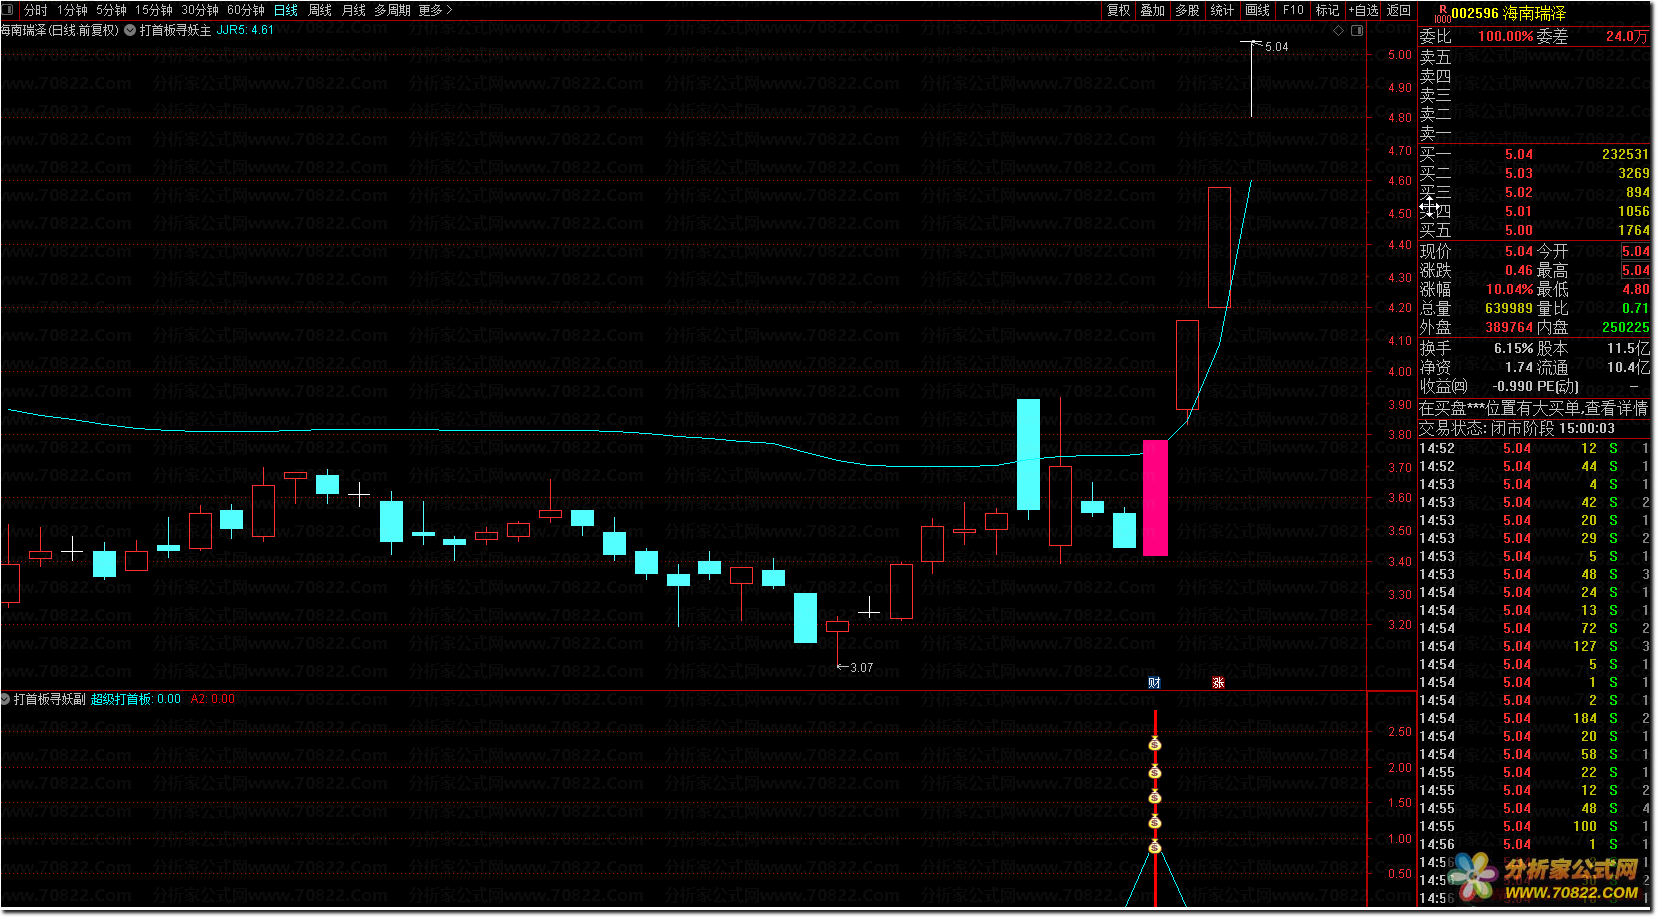Viewport: 1659px width, 918px height.
Task: Expand sub-chart 打首板寻妖副 indicator dropdown
Action: click(x=6, y=699)
